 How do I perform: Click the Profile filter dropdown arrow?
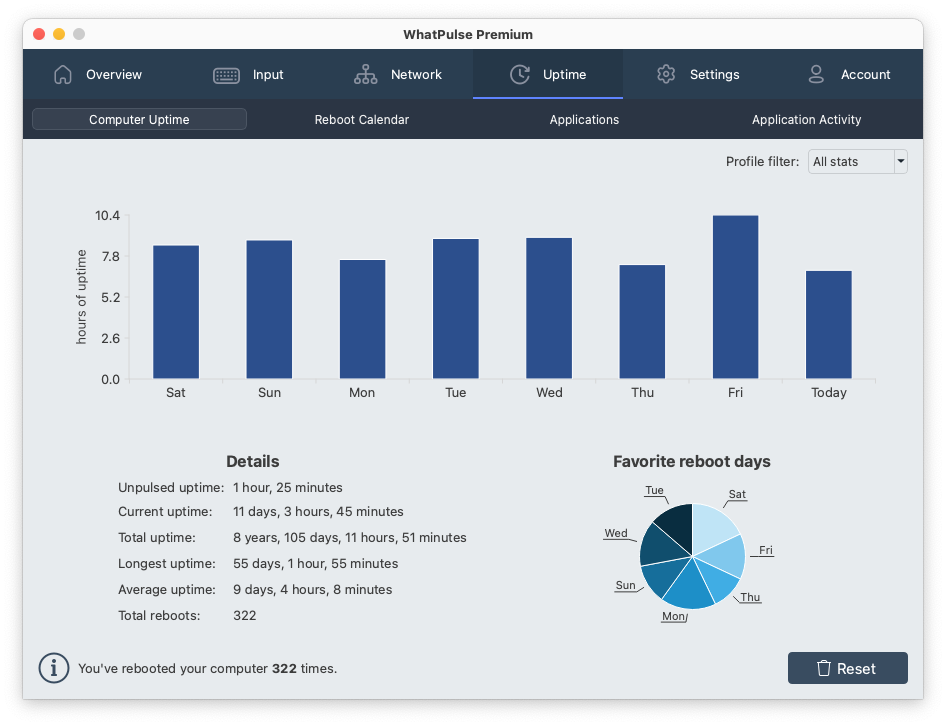tap(901, 162)
